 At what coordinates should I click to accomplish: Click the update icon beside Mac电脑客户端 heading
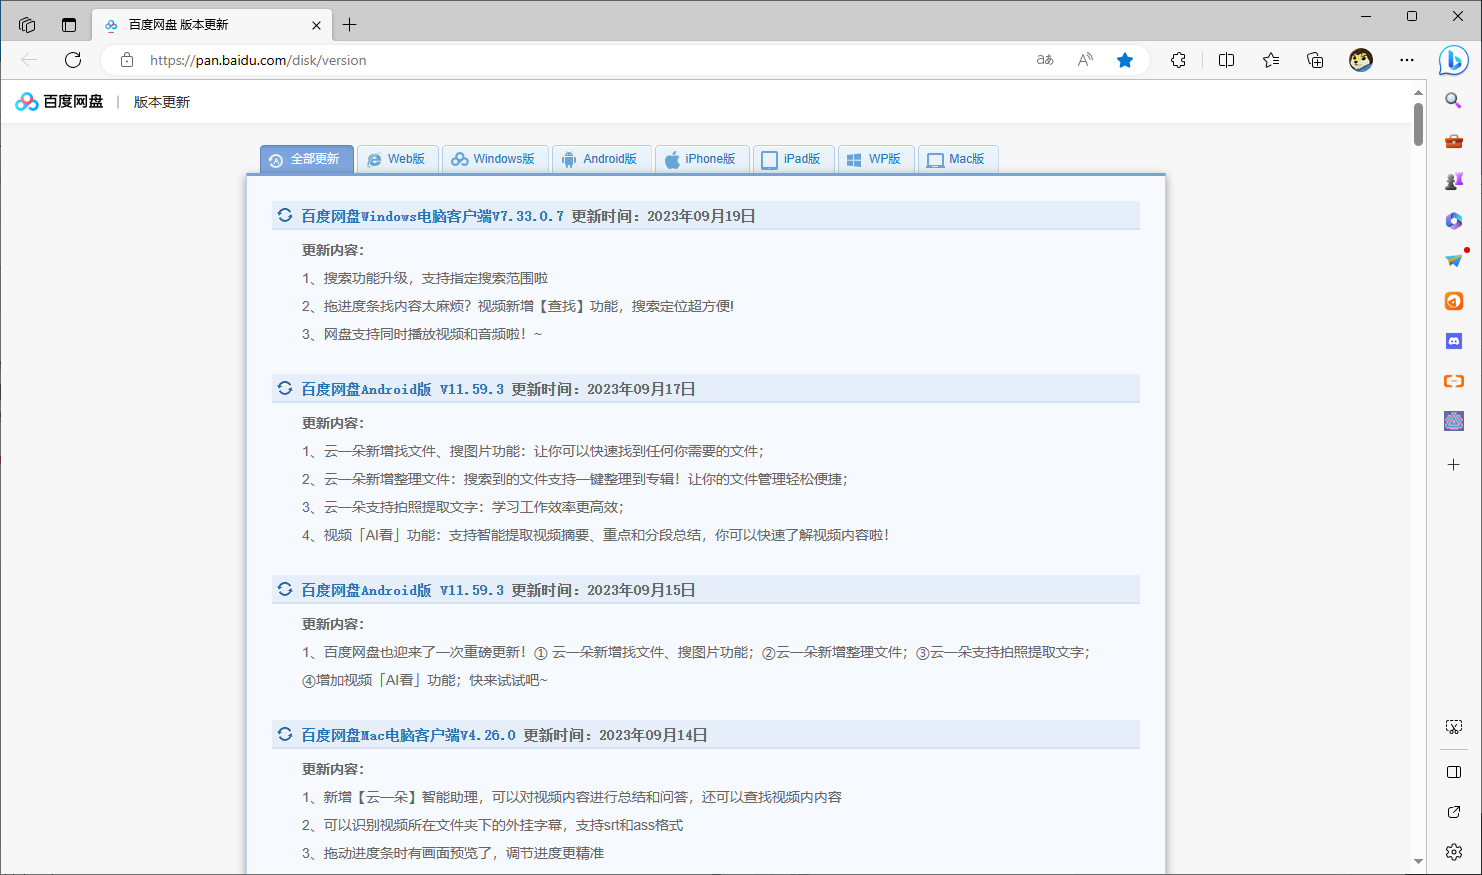[x=285, y=734]
